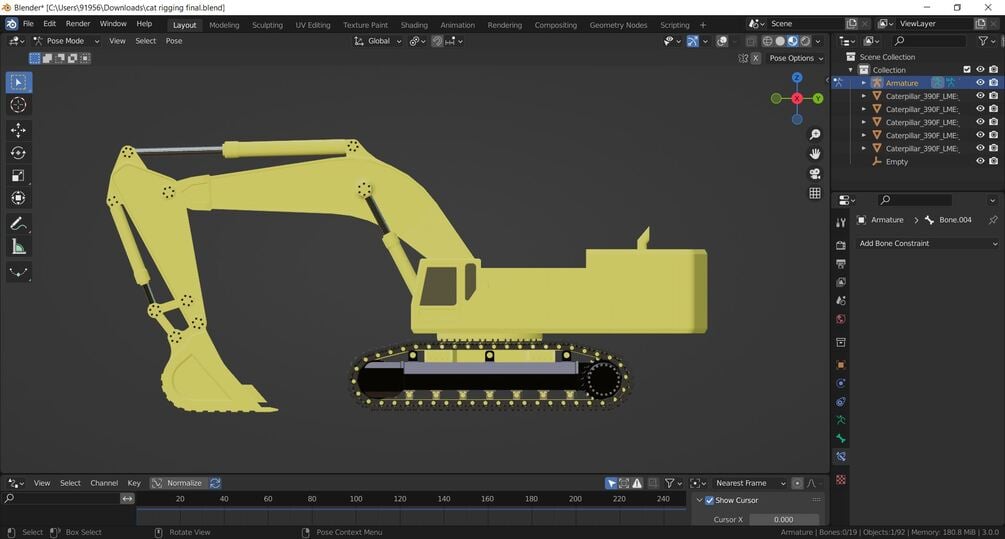This screenshot has height=539, width=1005.
Task: Click the Cursor X value field
Action: pyautogui.click(x=783, y=519)
